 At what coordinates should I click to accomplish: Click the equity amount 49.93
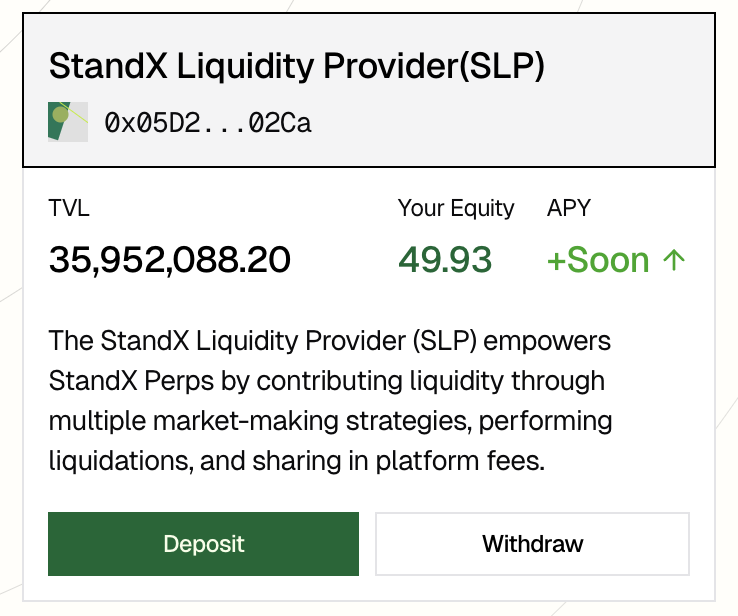coord(445,261)
